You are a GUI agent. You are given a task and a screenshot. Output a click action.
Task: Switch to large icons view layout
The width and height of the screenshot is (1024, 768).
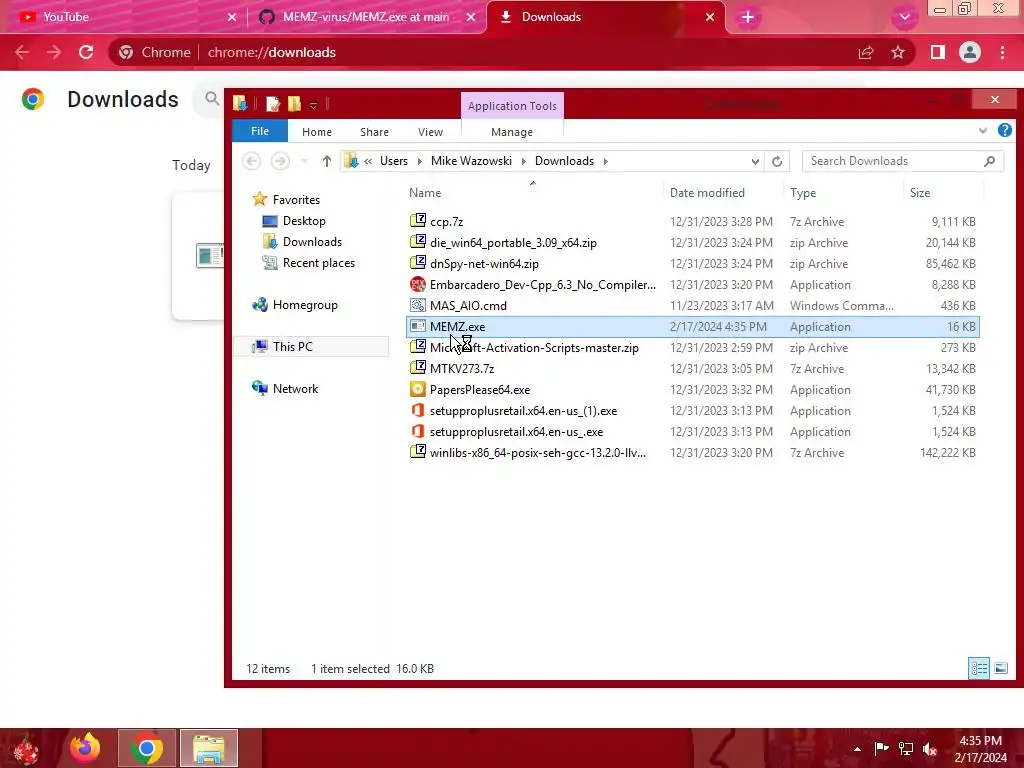coord(1000,668)
